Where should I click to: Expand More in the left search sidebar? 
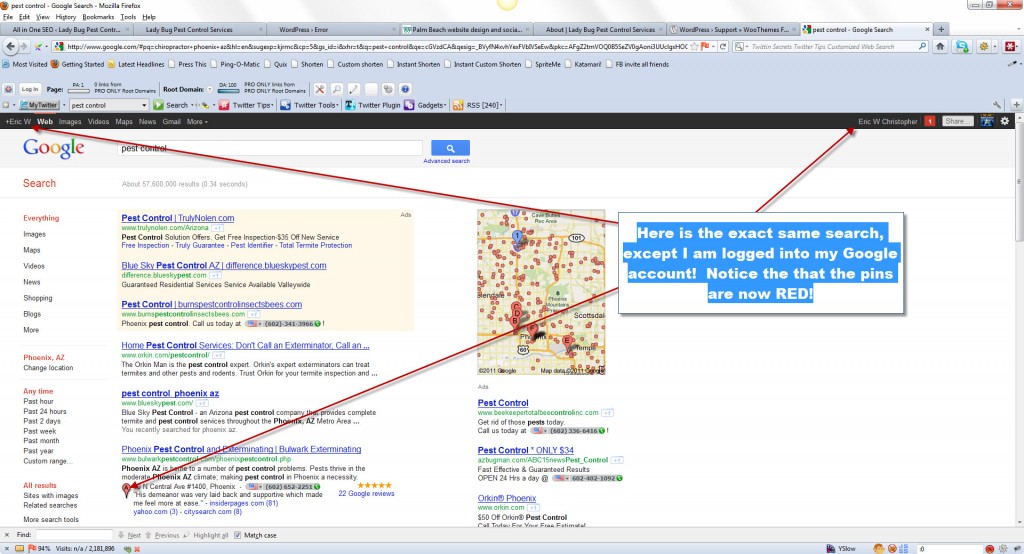31,330
